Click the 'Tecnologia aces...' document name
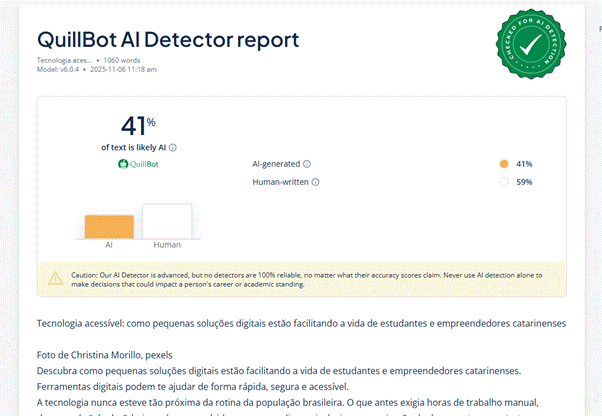Viewport: 602px width, 416px height. (66, 60)
